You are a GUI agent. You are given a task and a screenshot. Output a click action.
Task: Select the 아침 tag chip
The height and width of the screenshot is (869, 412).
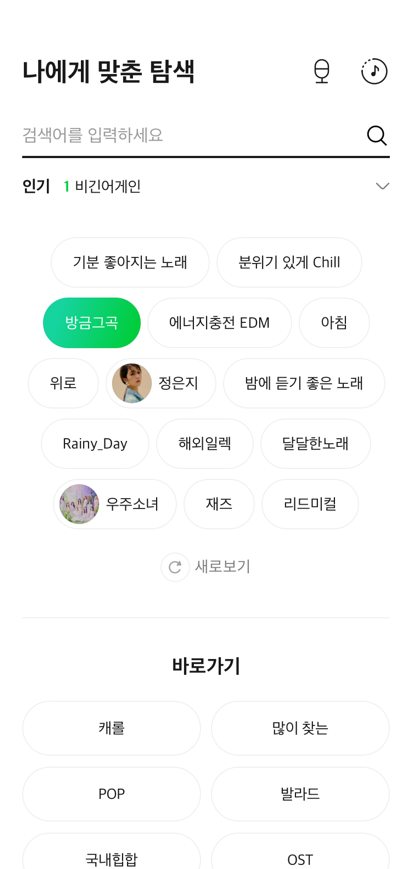(x=334, y=323)
